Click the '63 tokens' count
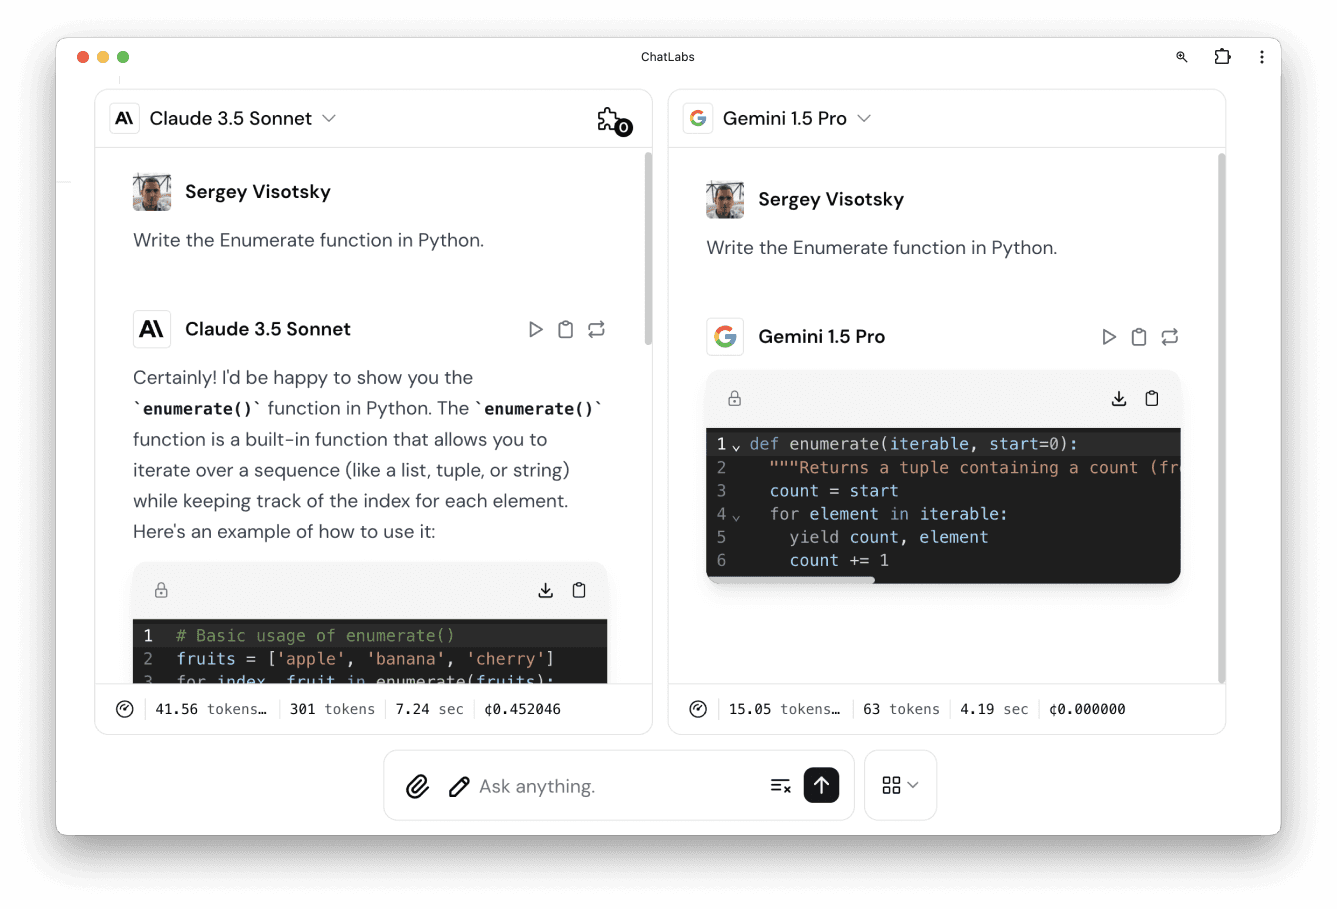This screenshot has width=1337, height=909. (x=901, y=709)
